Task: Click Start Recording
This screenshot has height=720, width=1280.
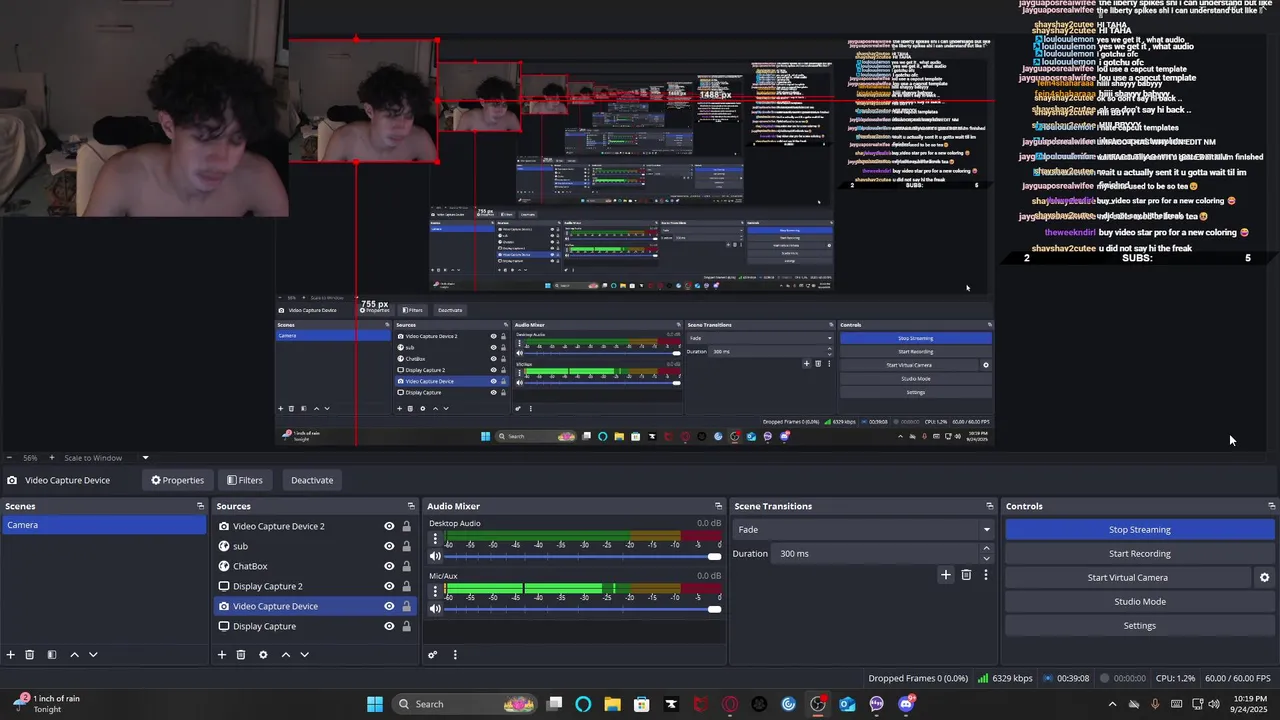Action: (1140, 554)
